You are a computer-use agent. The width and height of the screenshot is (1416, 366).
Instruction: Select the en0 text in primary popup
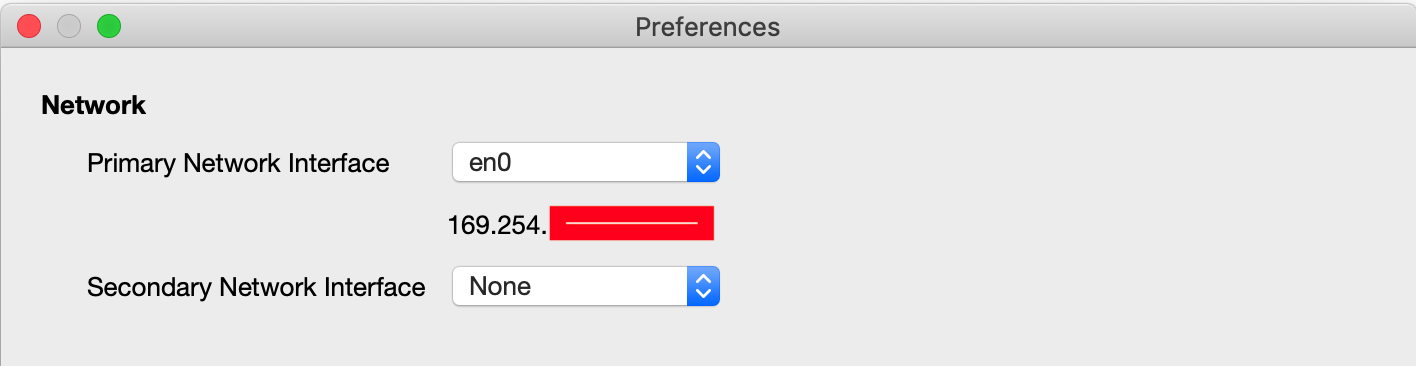click(490, 163)
